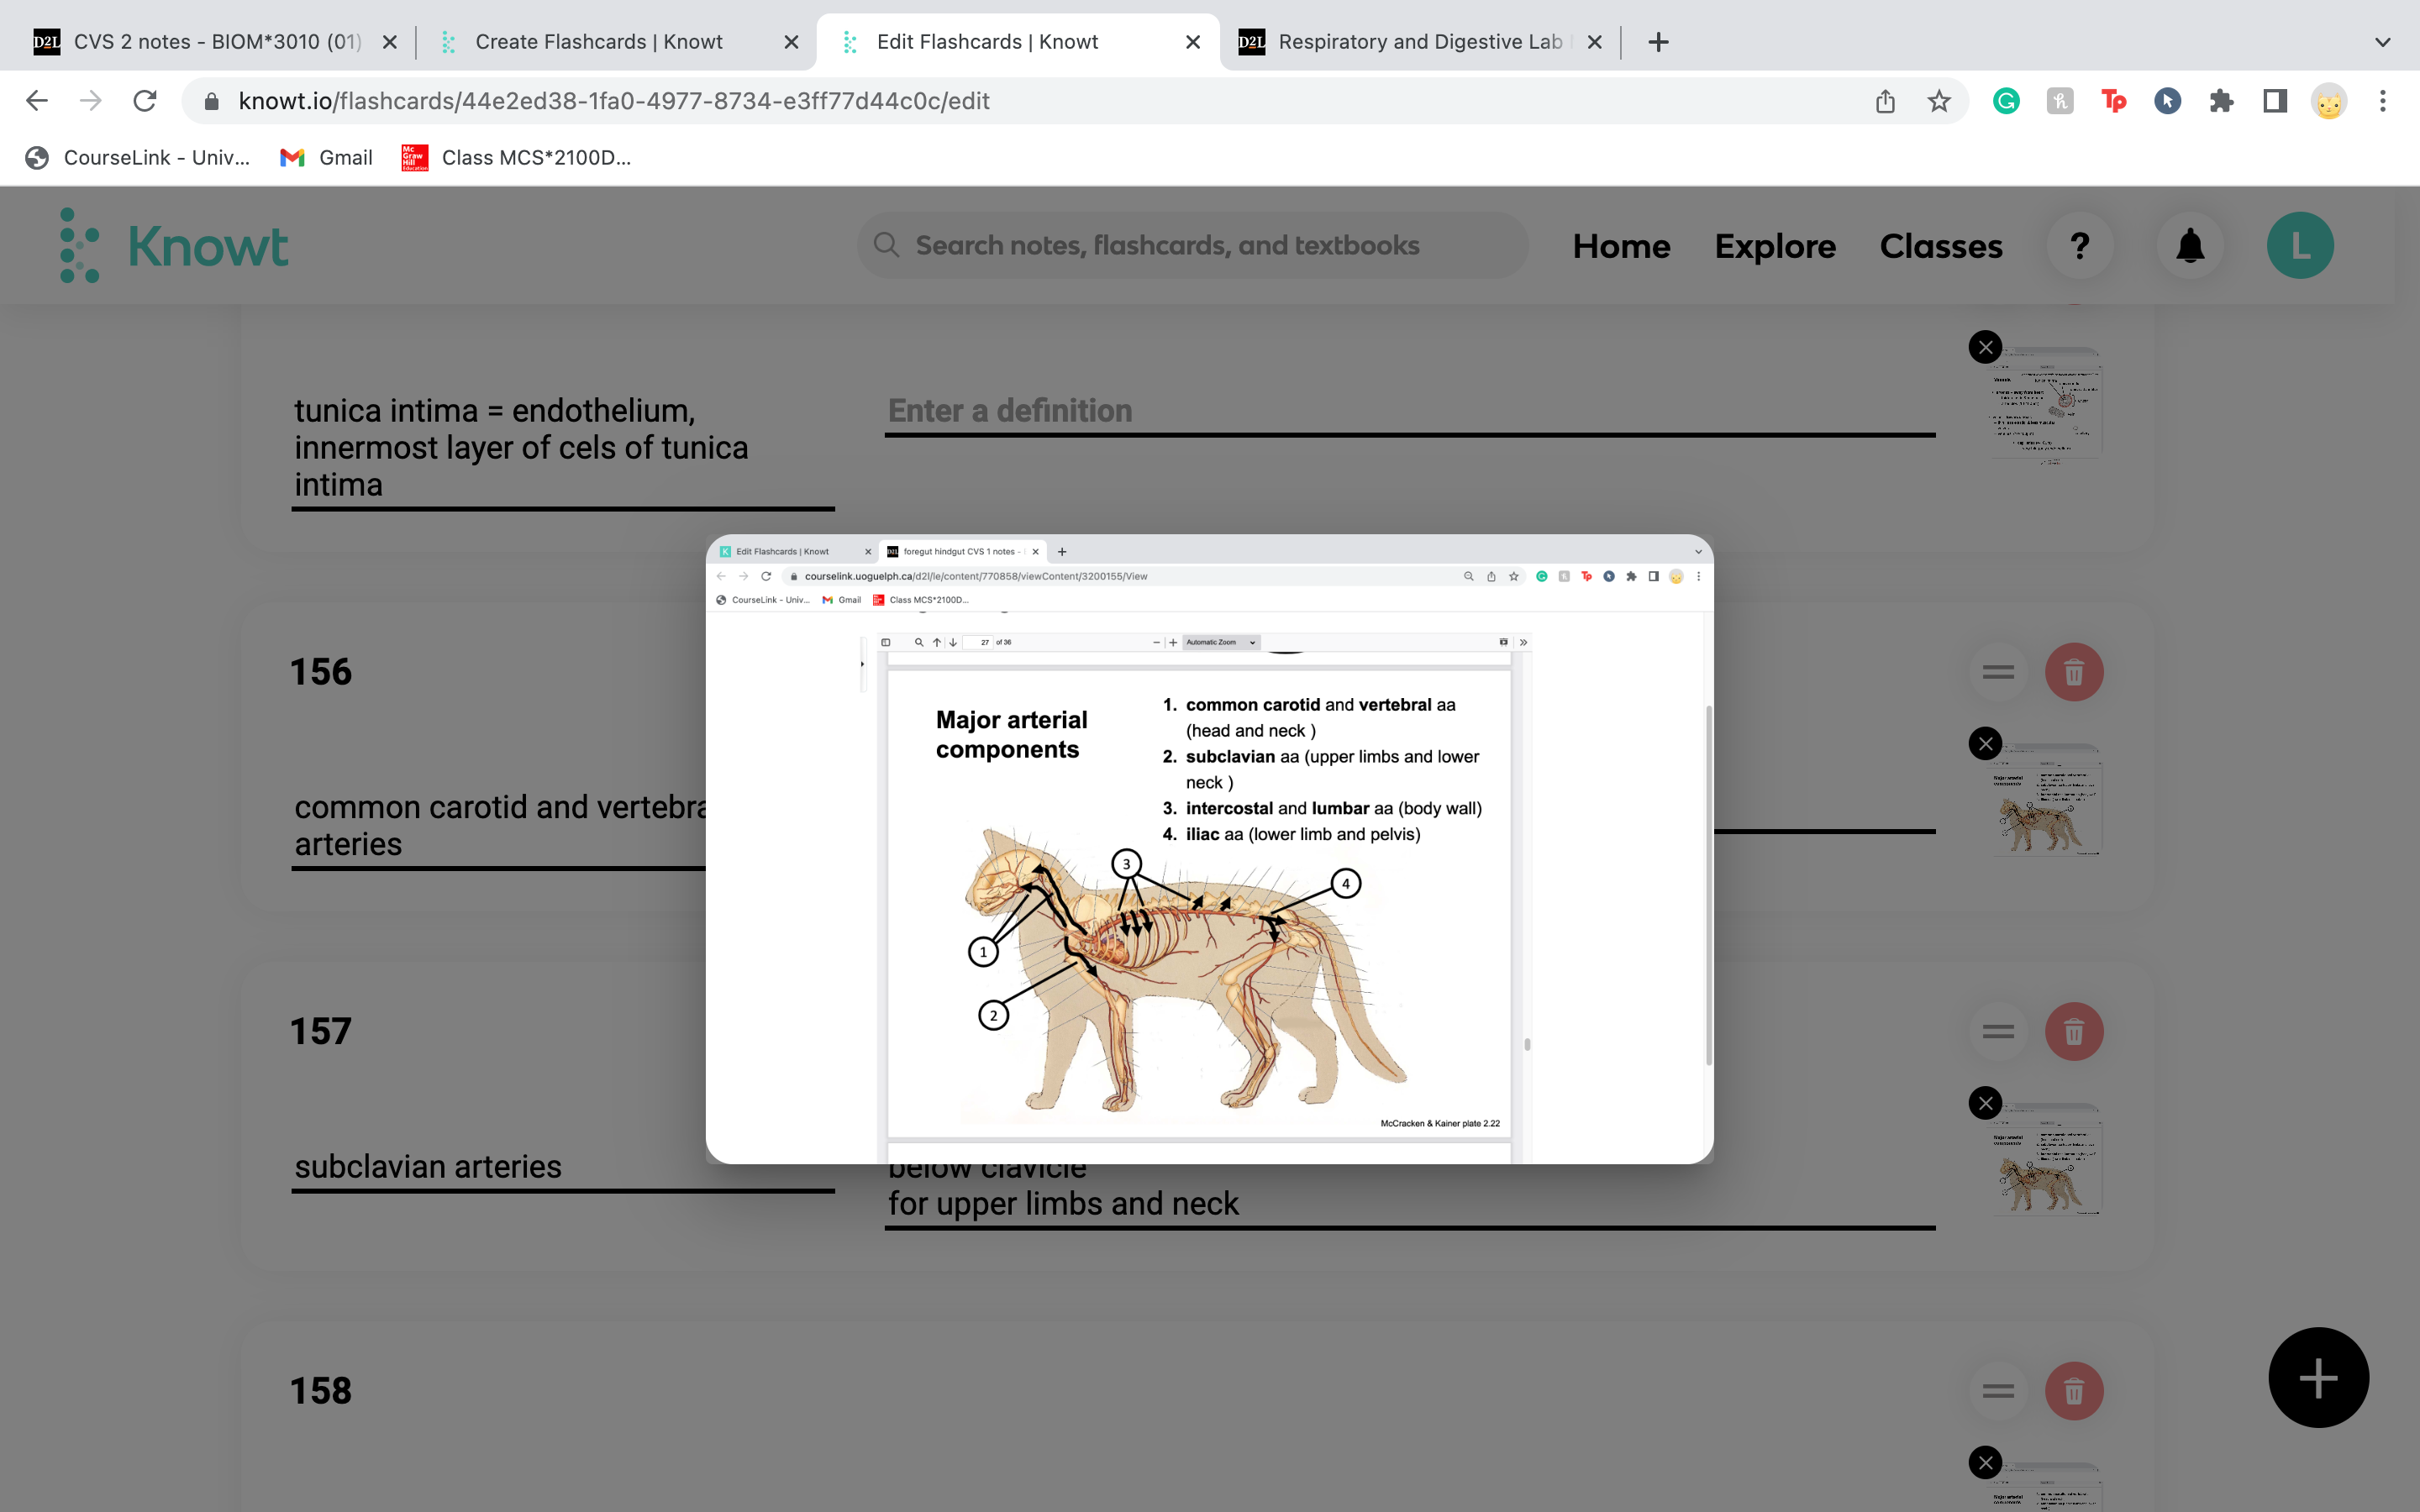Open the red Tp extension icon
Image resolution: width=2420 pixels, height=1512 pixels.
2113,101
